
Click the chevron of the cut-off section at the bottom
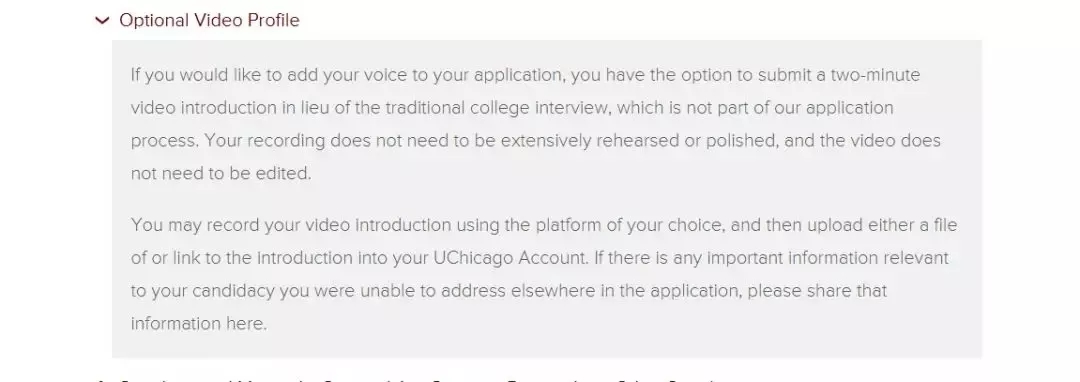click(x=102, y=381)
